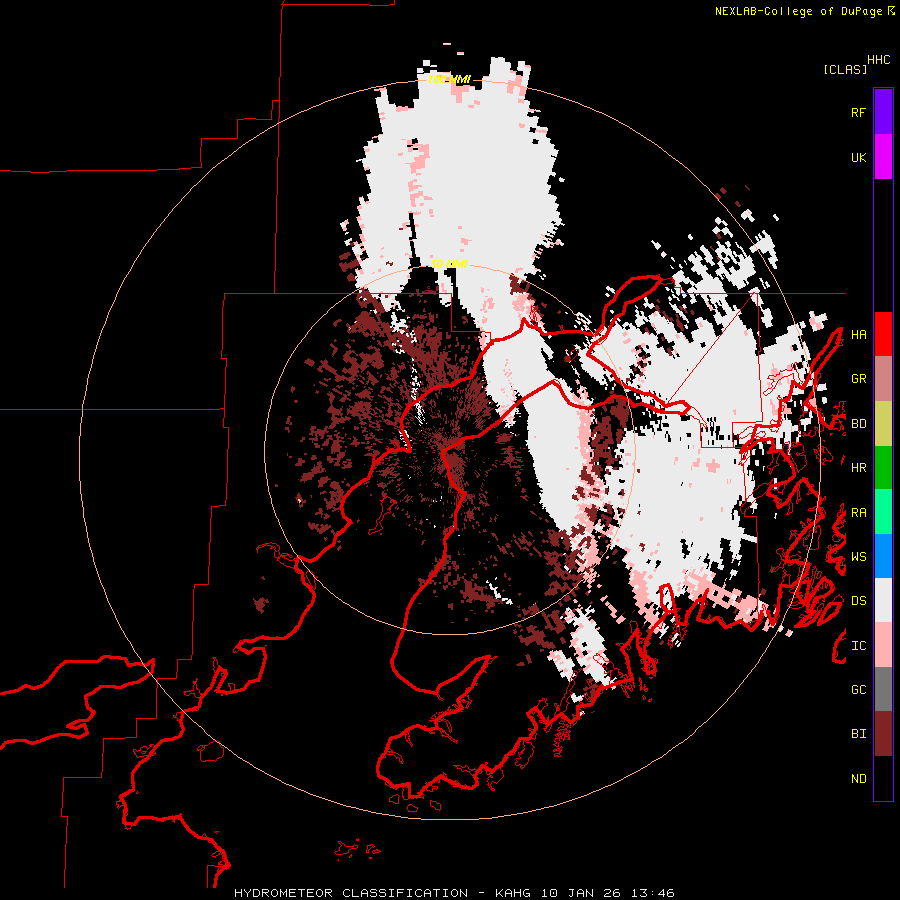Click the DS legend label

click(858, 601)
